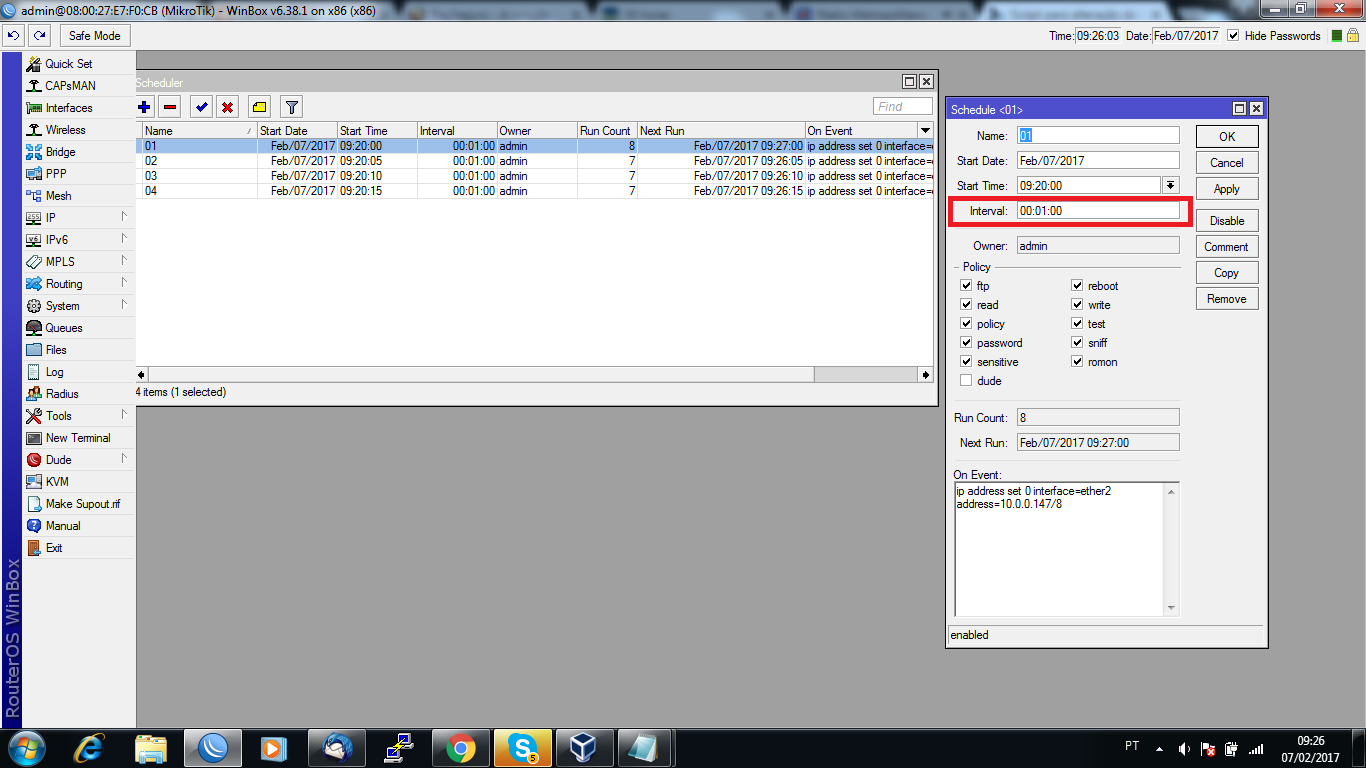
Task: Toggle the Safe Mode button
Action: [95, 36]
